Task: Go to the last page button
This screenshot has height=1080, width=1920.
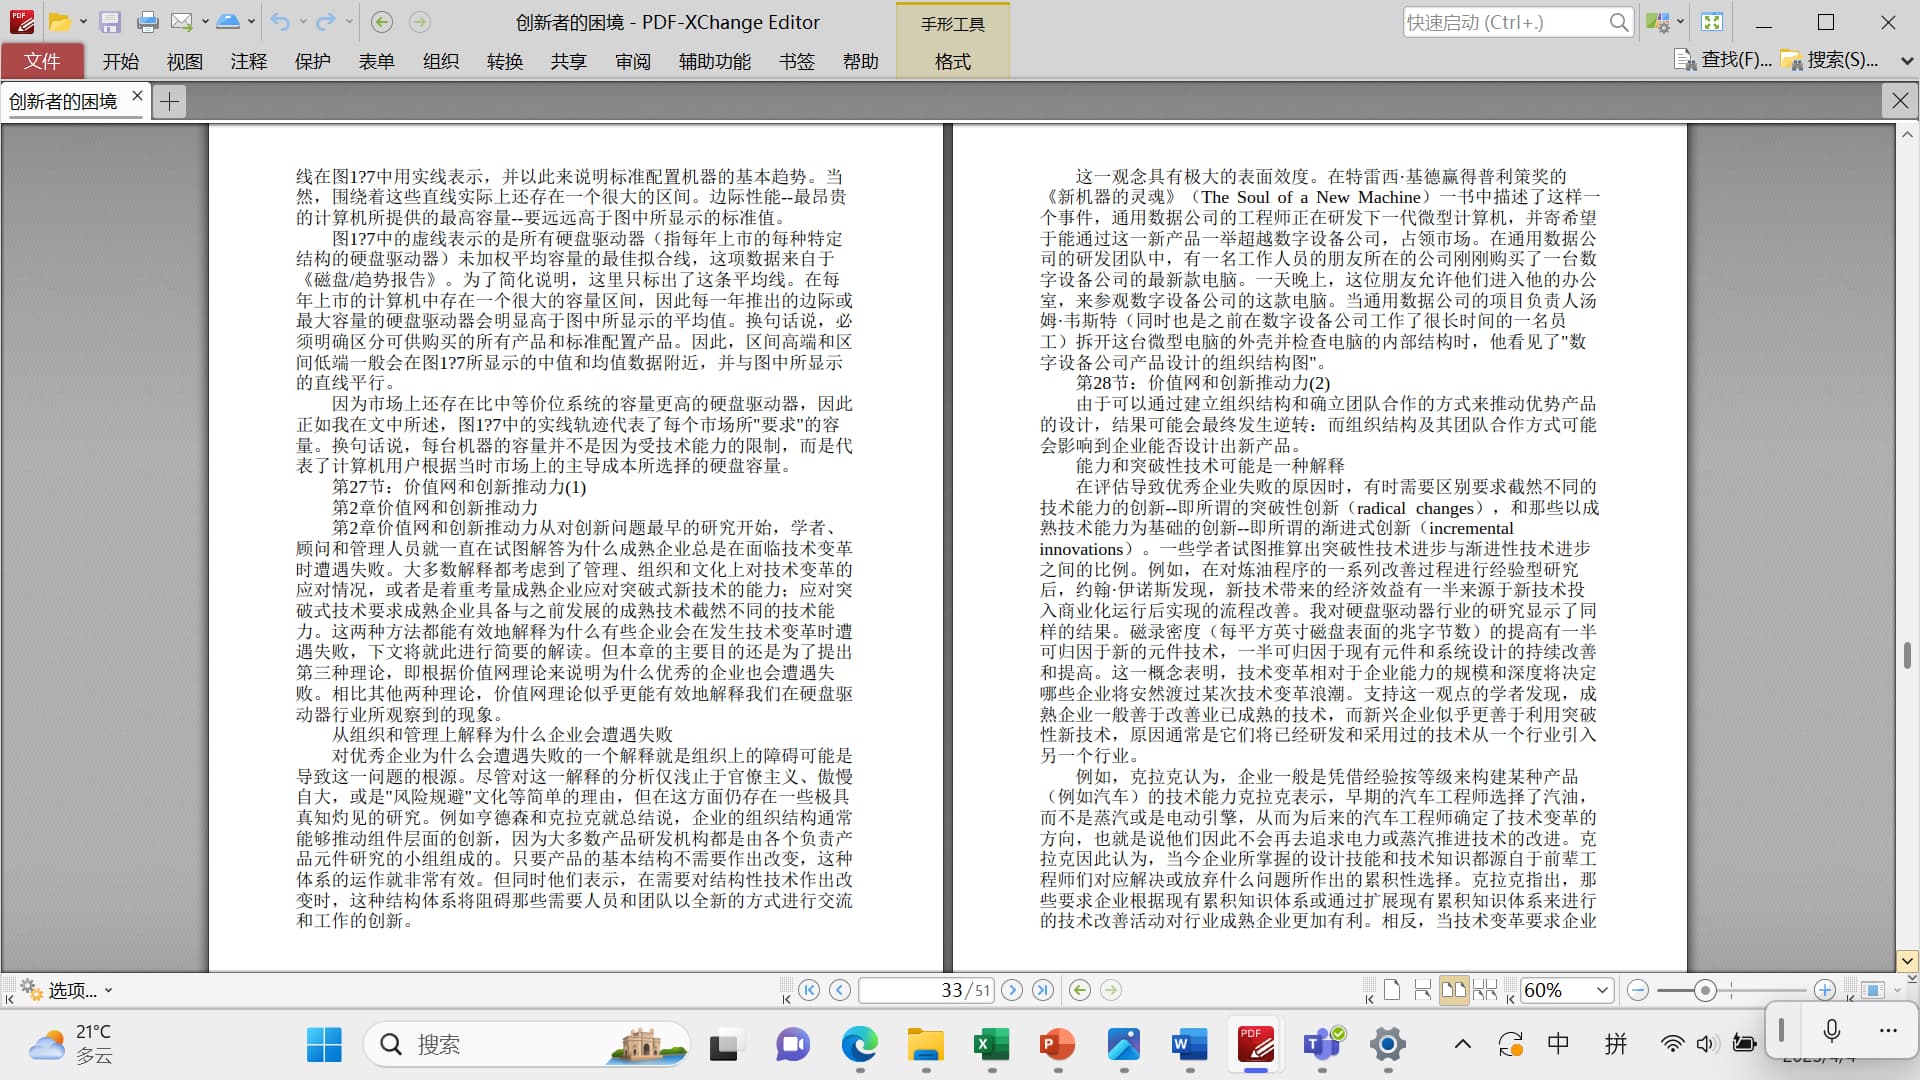Action: point(1043,990)
